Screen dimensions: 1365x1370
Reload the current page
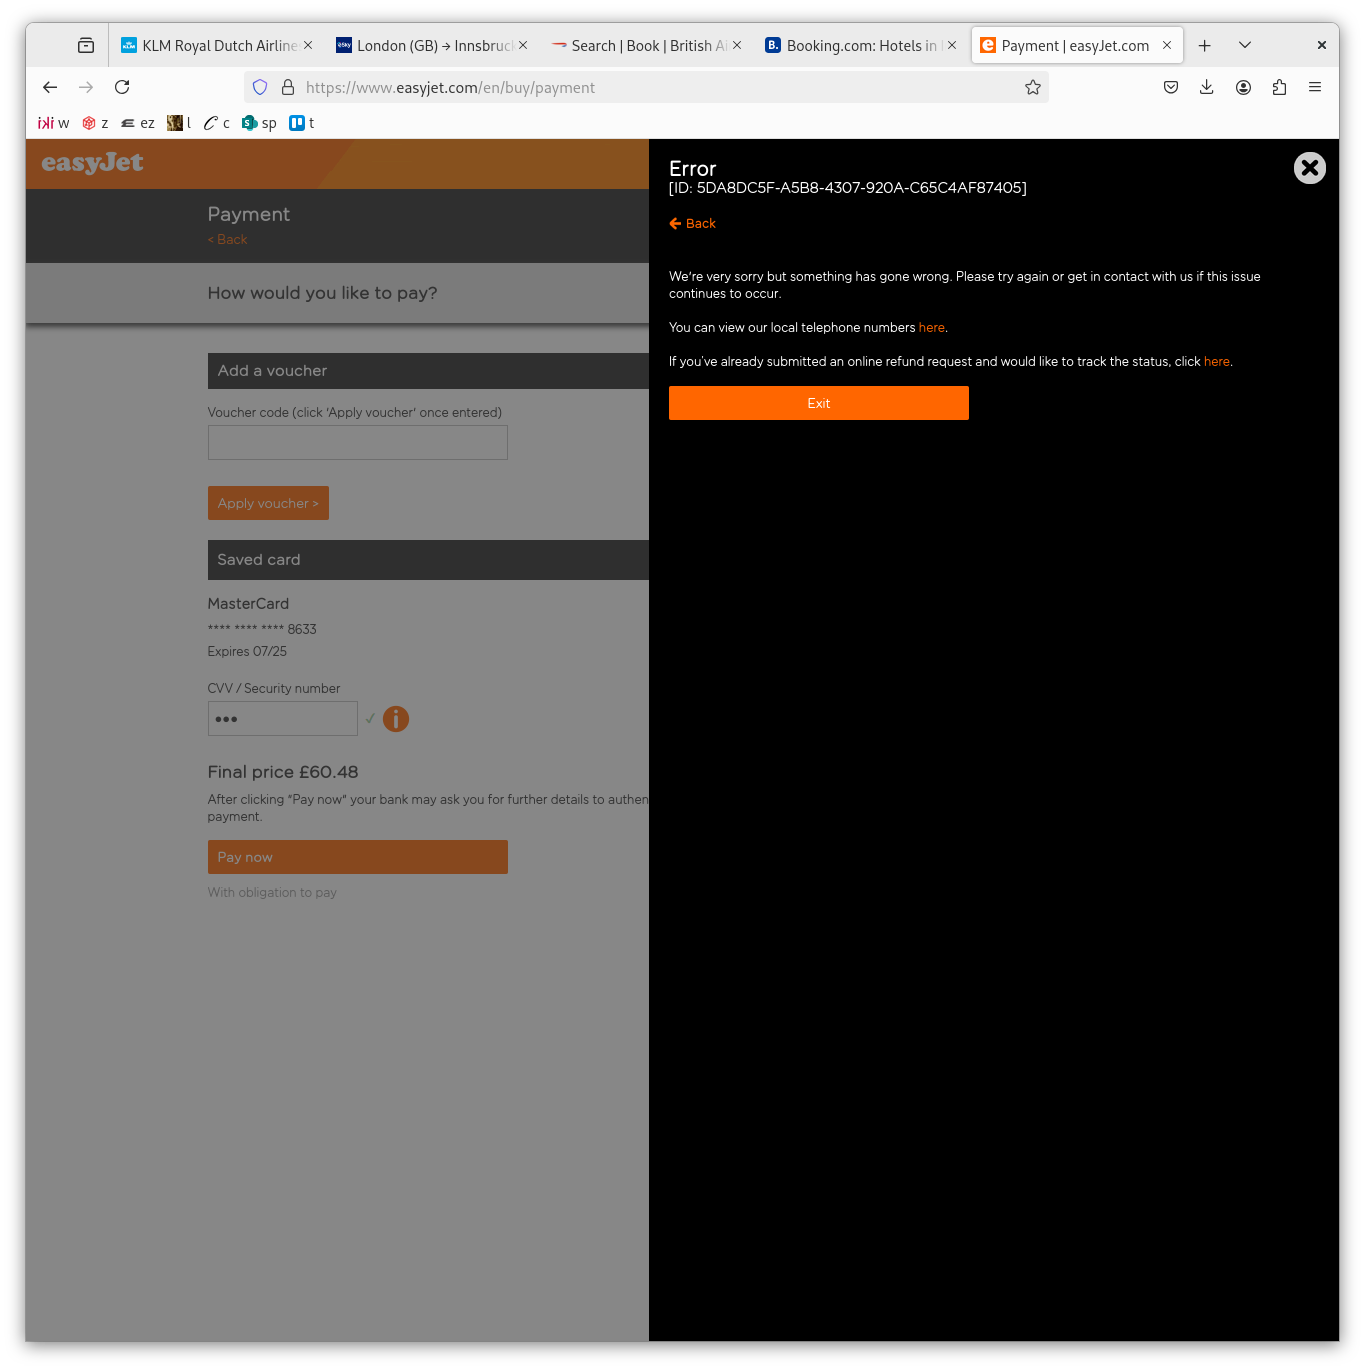tap(122, 88)
